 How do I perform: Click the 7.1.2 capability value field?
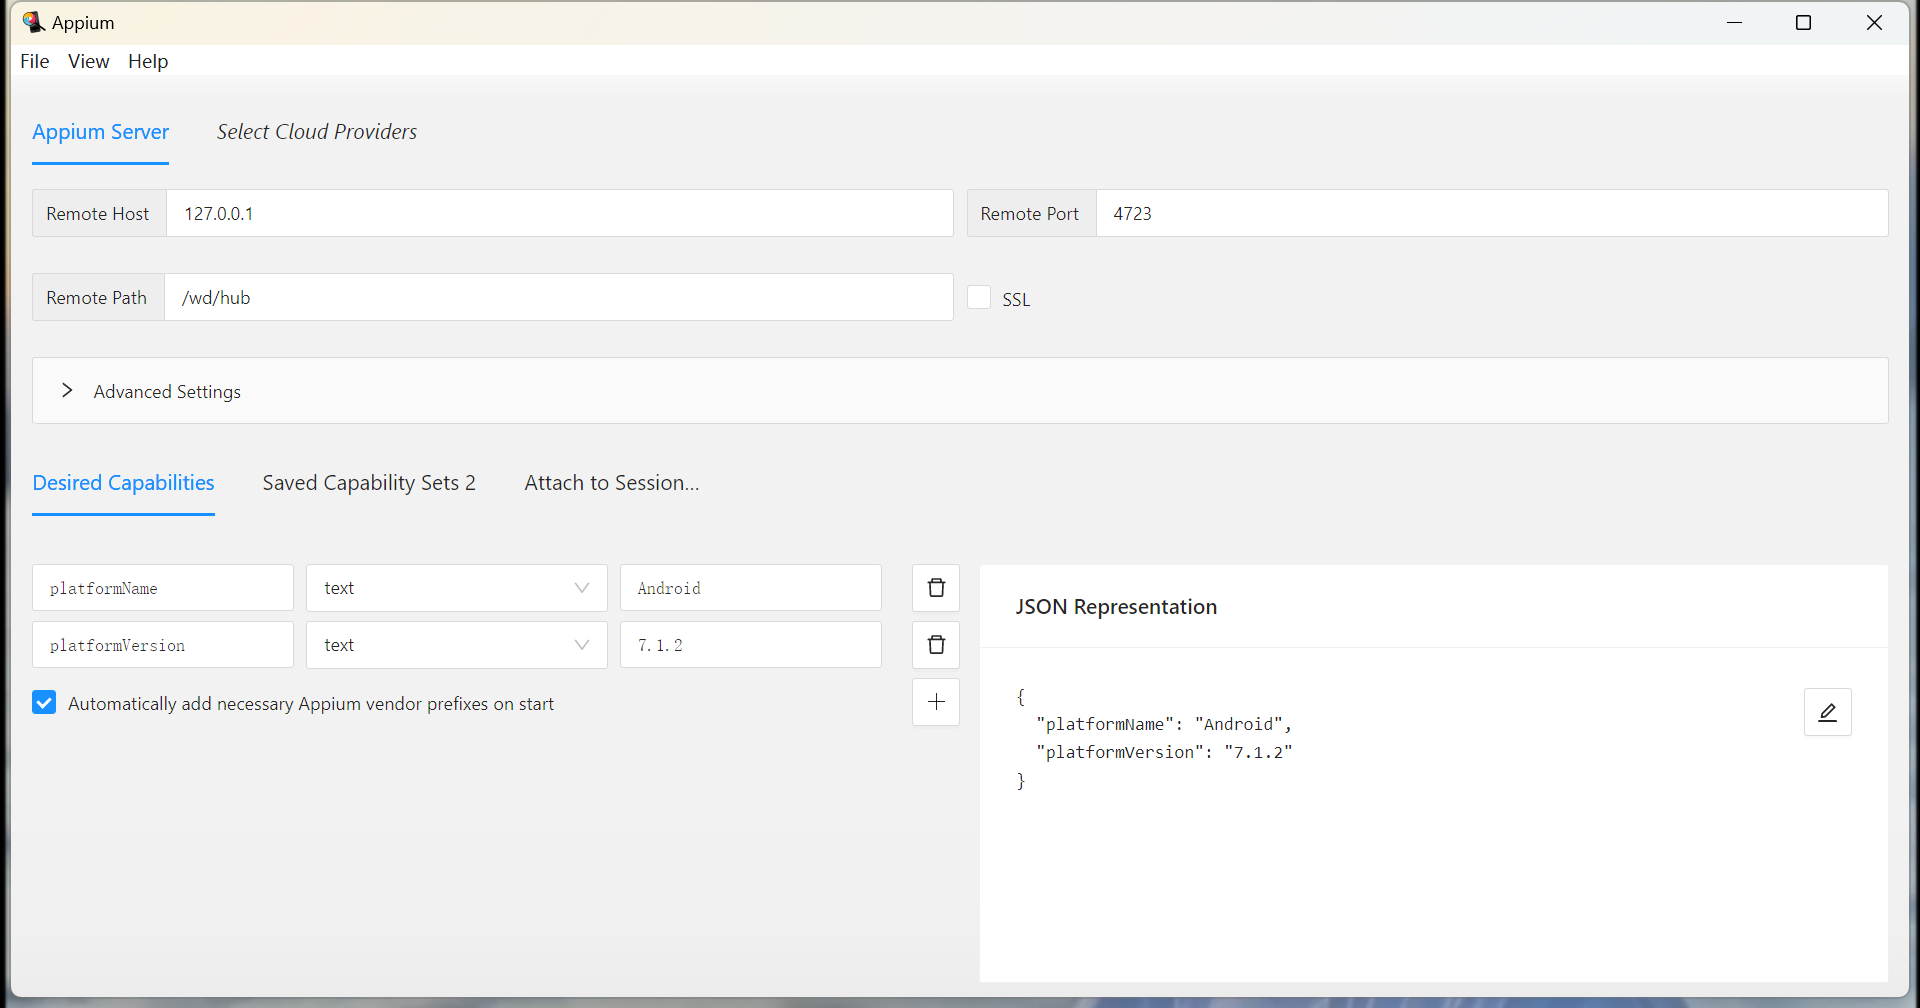[751, 645]
